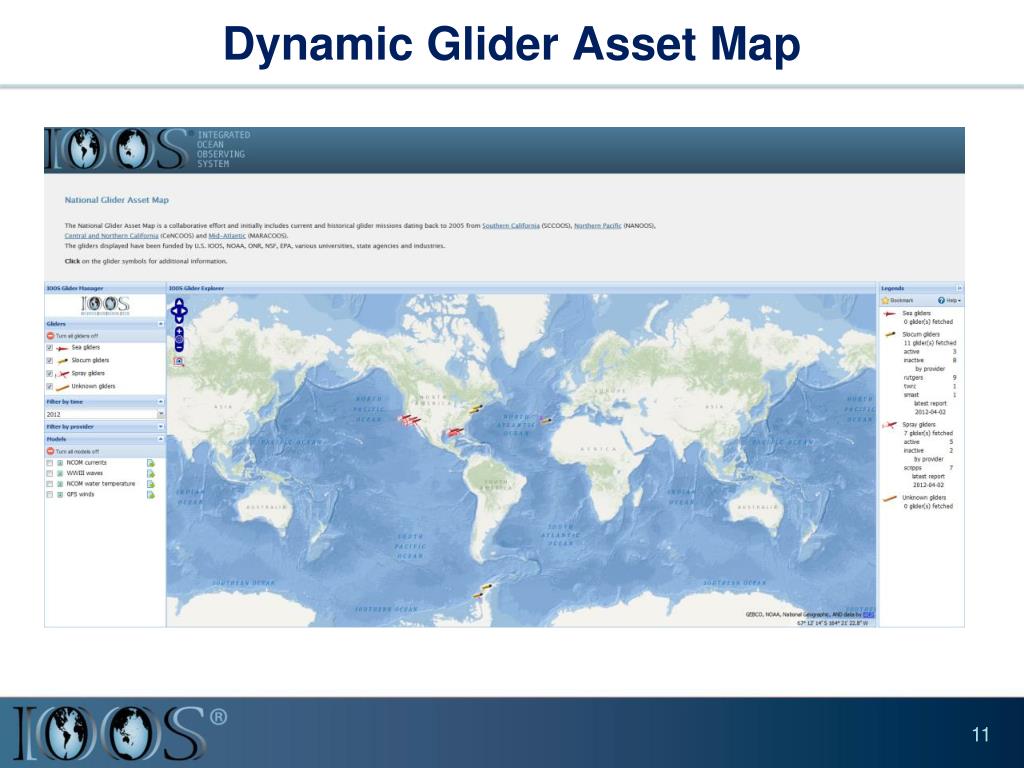Click the glider marker west of Portugal
This screenshot has width=1024, height=768.
click(x=546, y=421)
